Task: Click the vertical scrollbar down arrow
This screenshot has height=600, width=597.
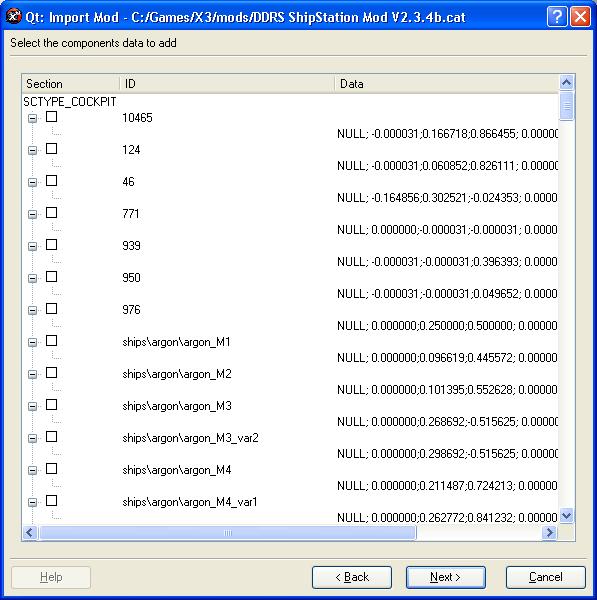Action: pos(566,516)
